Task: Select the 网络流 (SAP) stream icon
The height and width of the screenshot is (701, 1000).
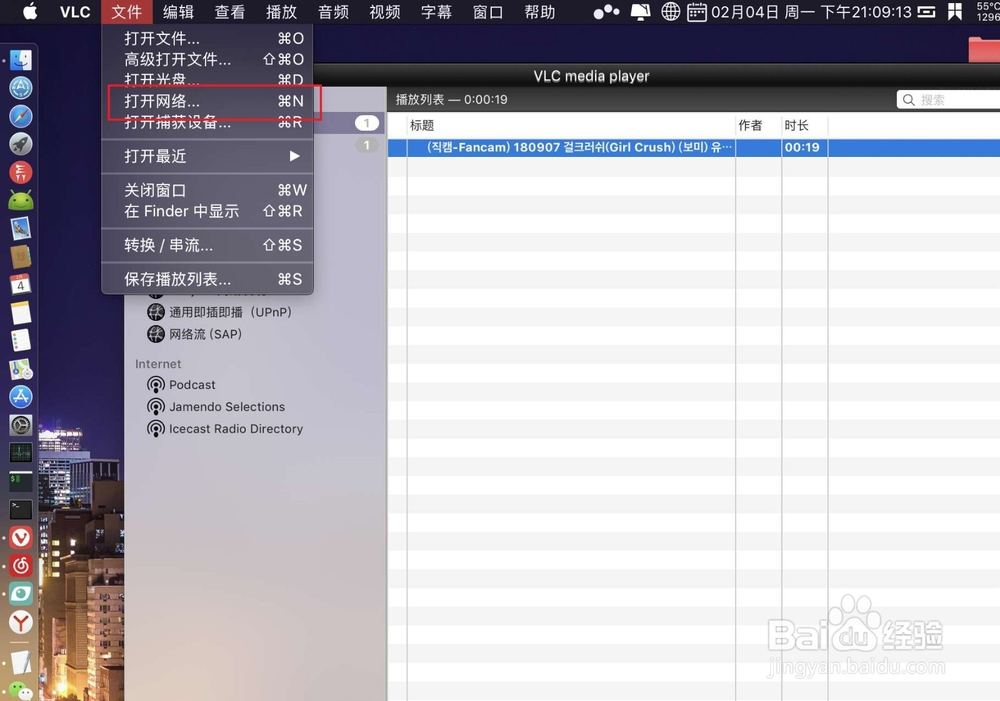Action: point(156,334)
